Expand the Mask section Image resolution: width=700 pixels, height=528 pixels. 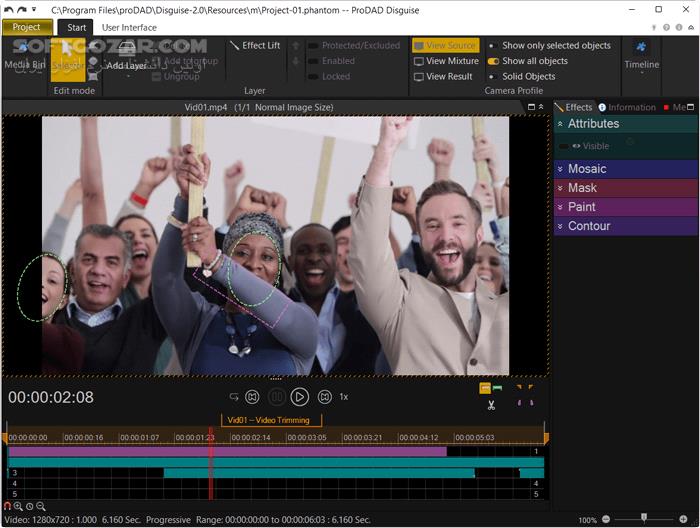[x=582, y=188]
